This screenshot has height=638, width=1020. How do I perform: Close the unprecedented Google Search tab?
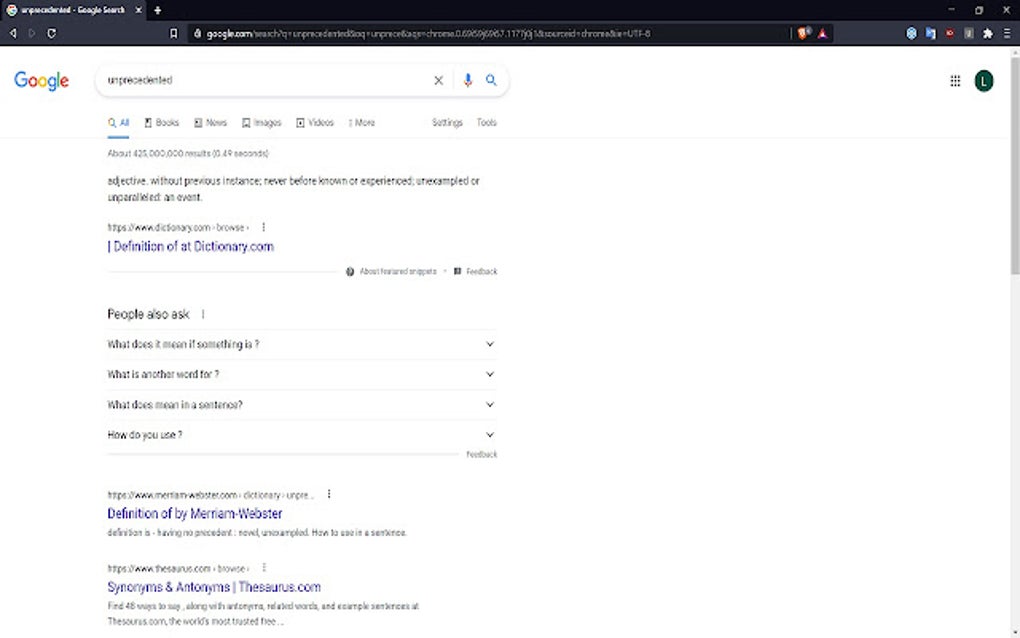click(139, 10)
